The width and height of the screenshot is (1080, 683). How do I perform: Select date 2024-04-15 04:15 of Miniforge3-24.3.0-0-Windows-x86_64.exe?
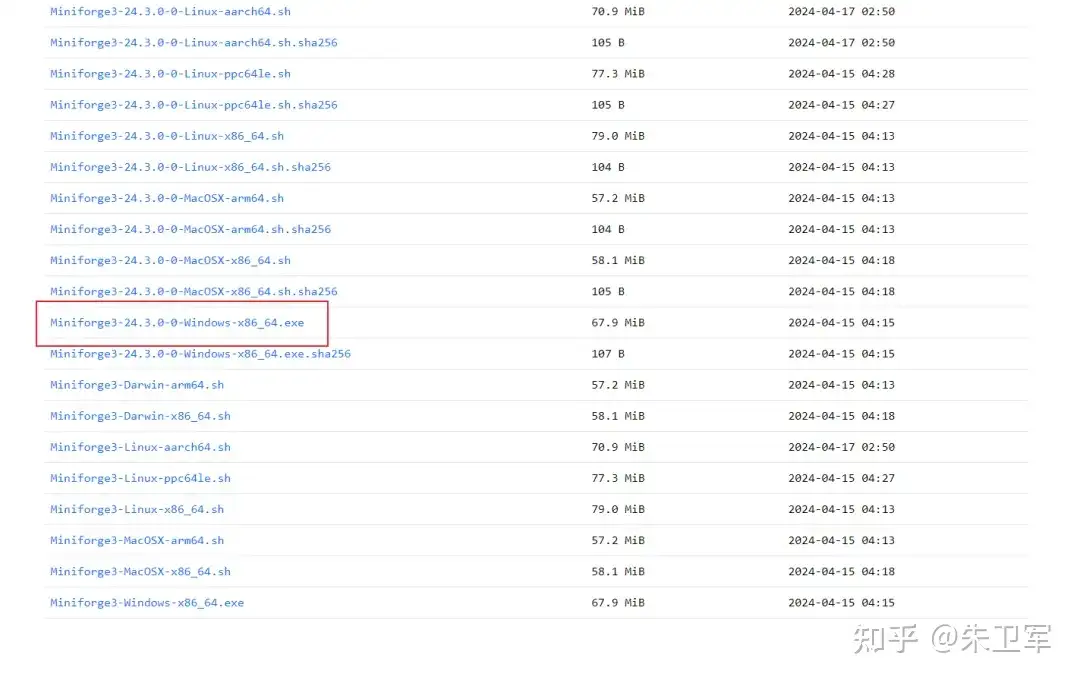pyautogui.click(x=842, y=322)
